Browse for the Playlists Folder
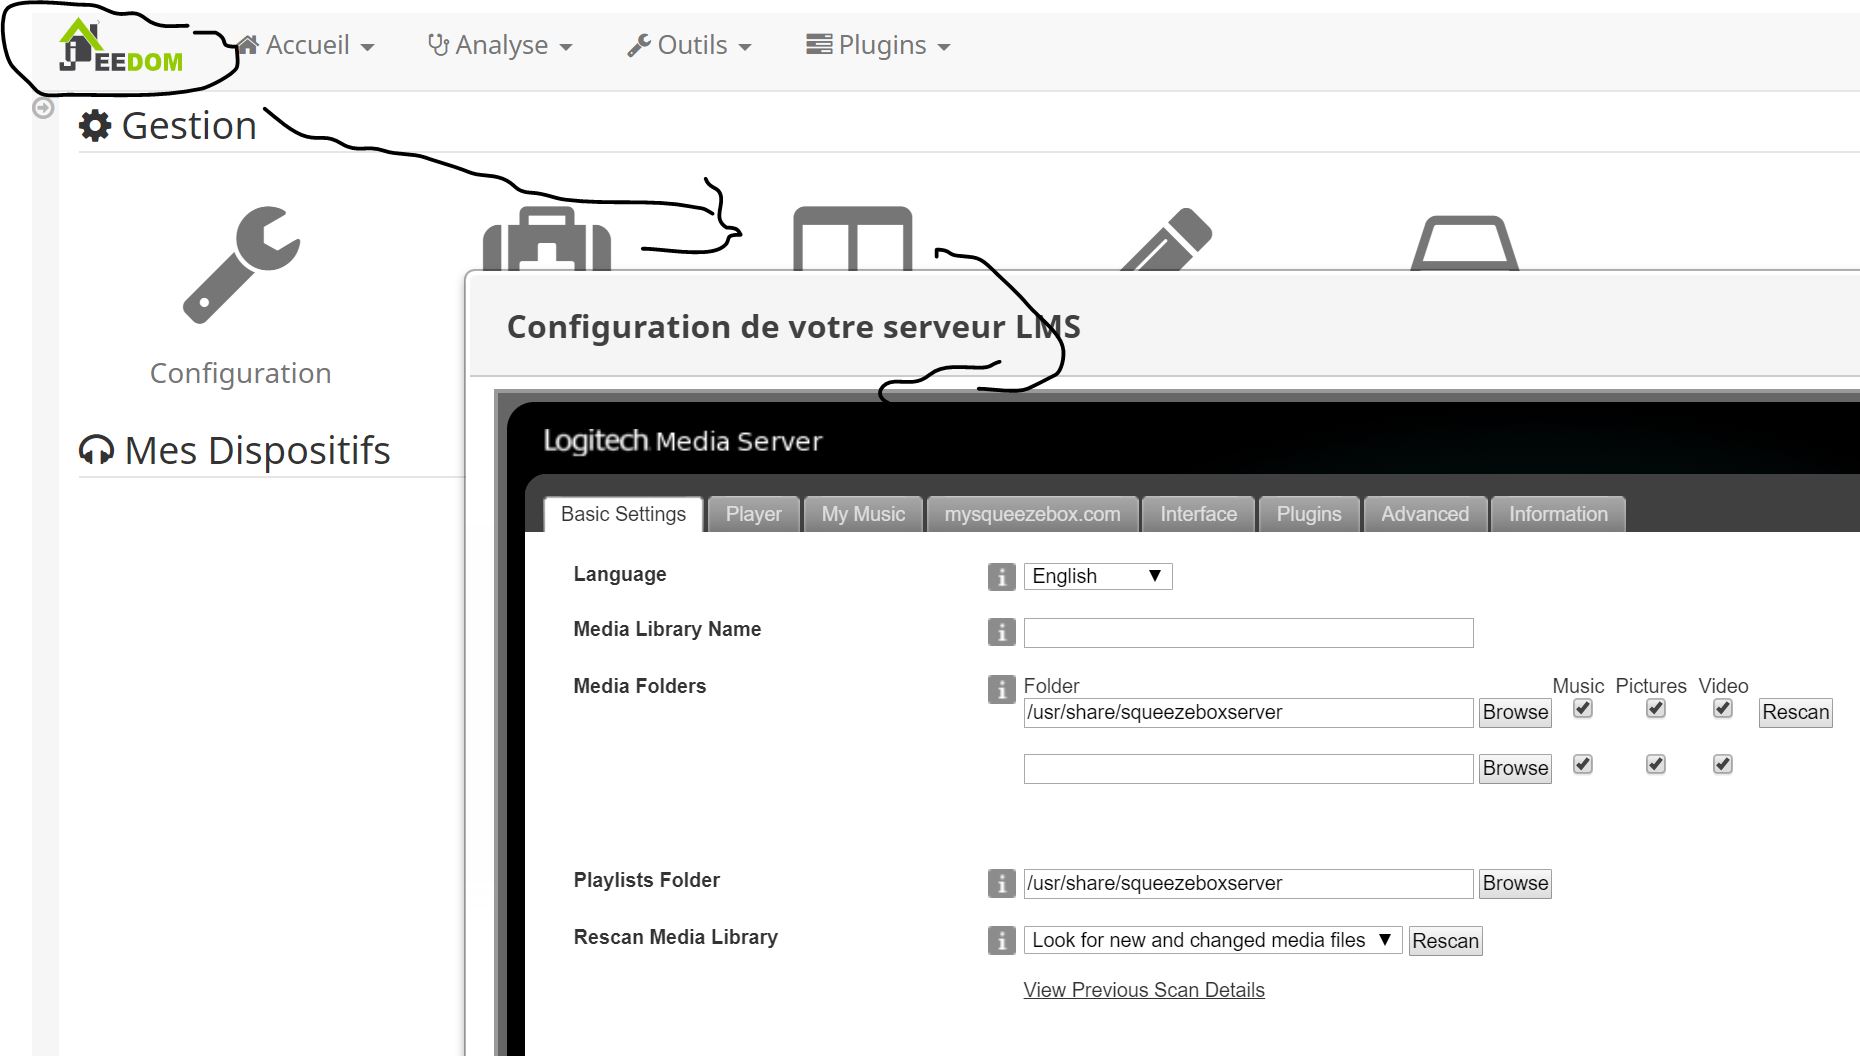Viewport: 1860px width, 1056px height. click(x=1515, y=883)
